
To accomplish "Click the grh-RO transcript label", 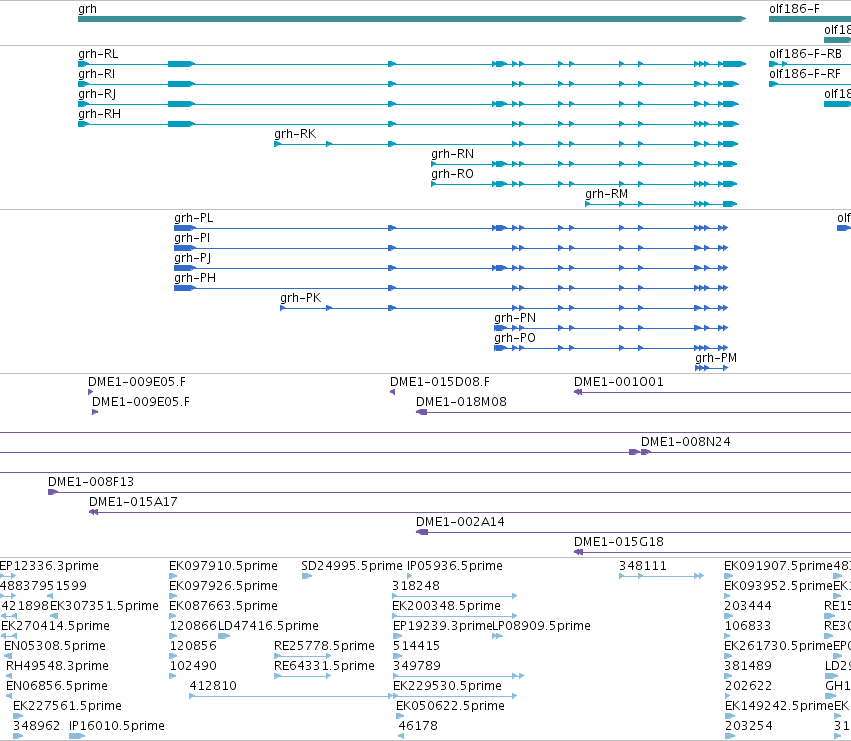I will (x=452, y=174).
